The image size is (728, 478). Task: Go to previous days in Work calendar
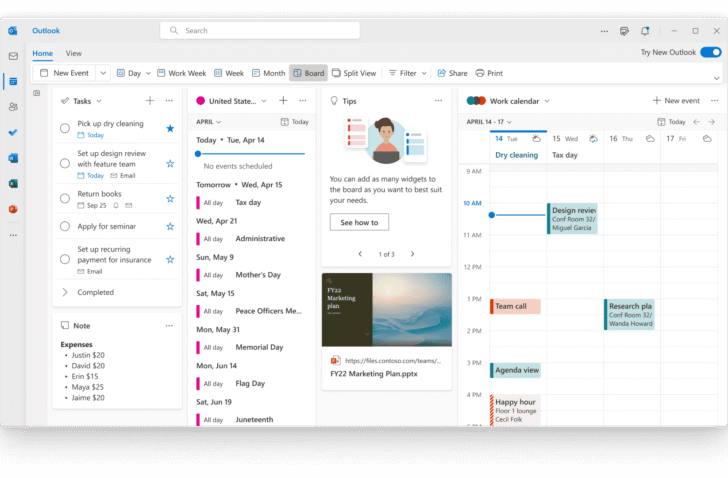tap(696, 122)
